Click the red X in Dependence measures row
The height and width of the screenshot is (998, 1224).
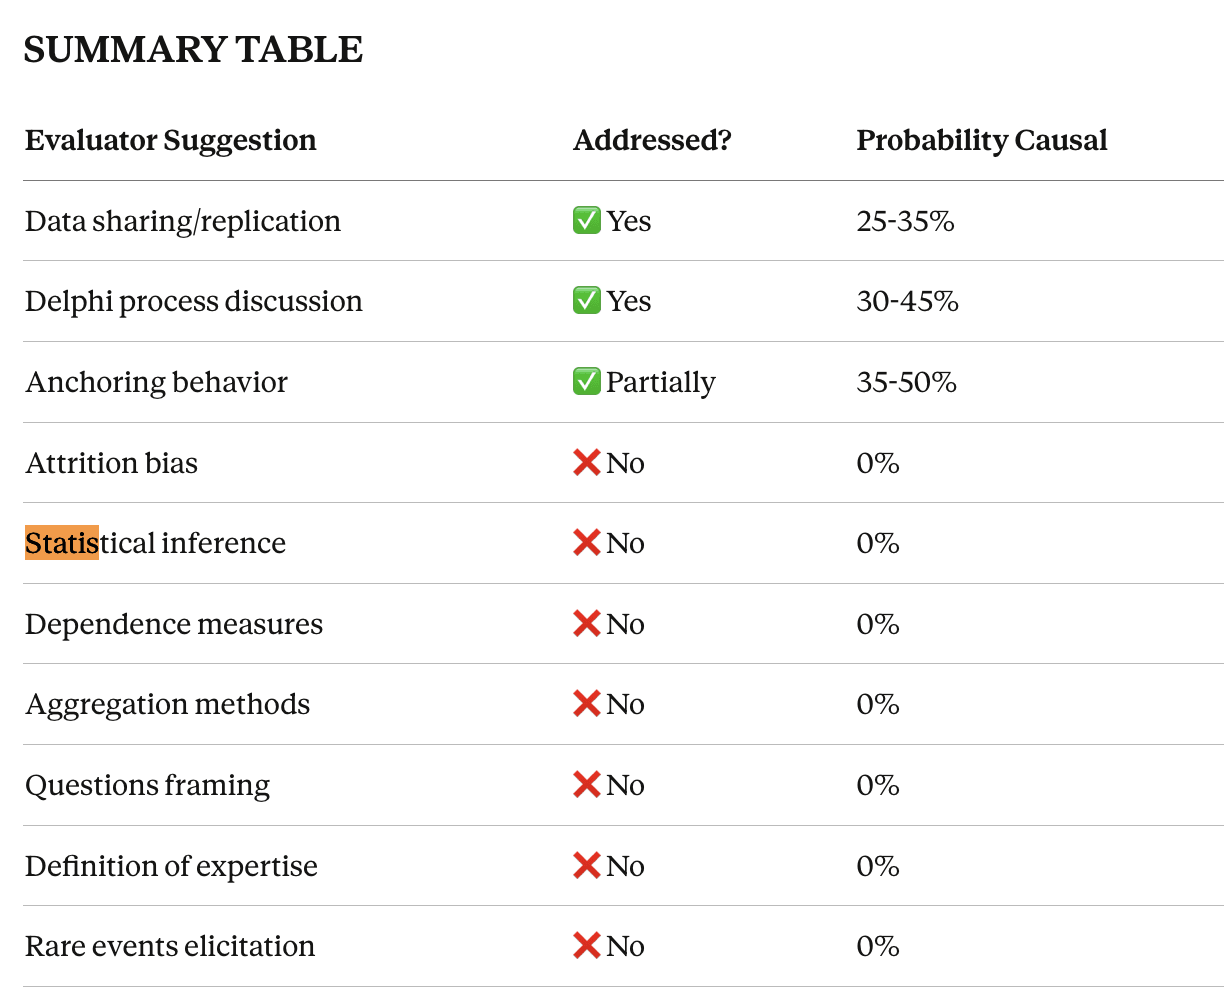(586, 623)
